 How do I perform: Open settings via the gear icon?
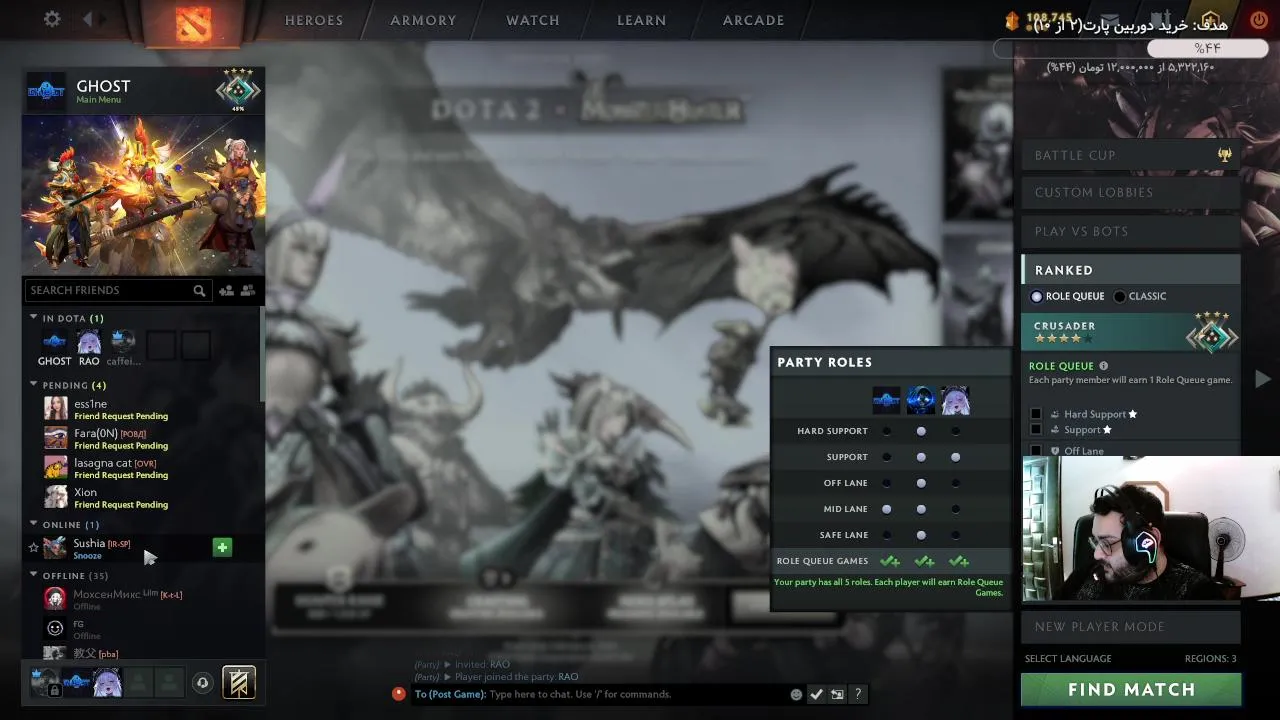pos(52,19)
